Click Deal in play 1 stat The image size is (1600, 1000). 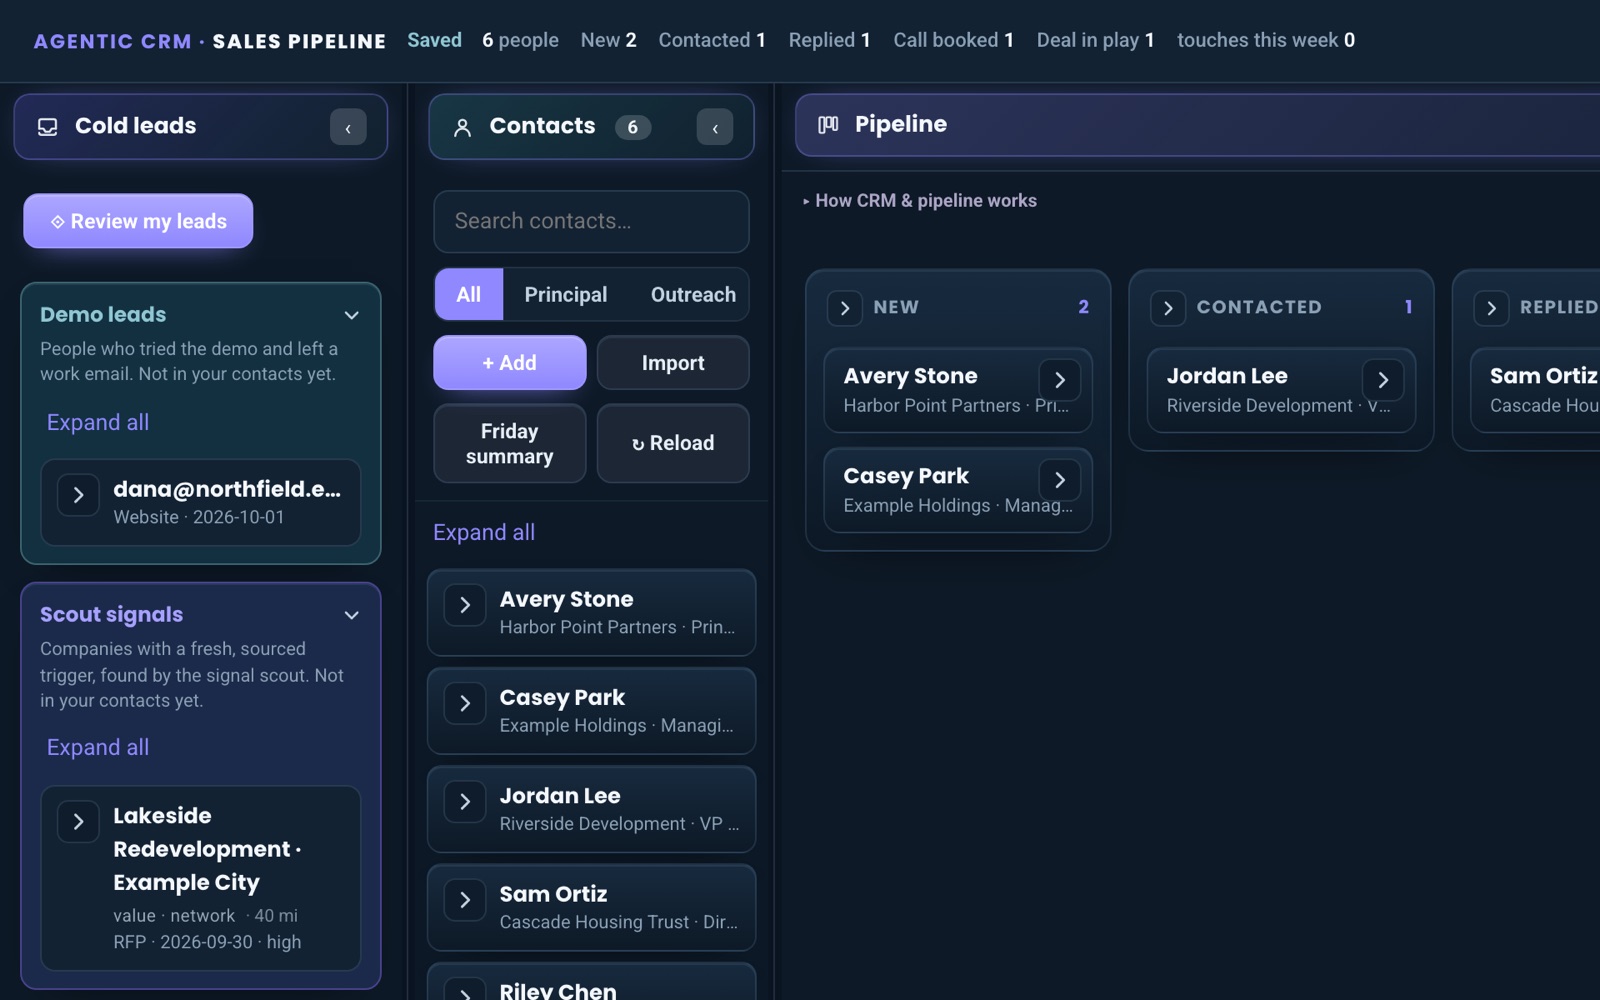point(1096,40)
